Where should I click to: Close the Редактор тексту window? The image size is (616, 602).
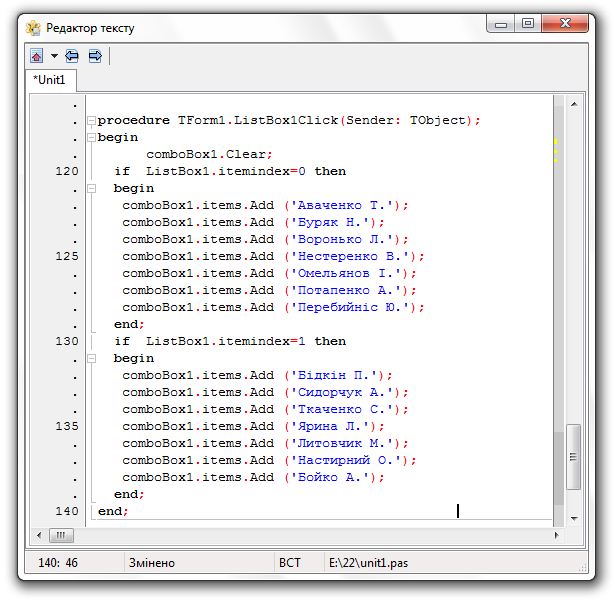tap(565, 24)
